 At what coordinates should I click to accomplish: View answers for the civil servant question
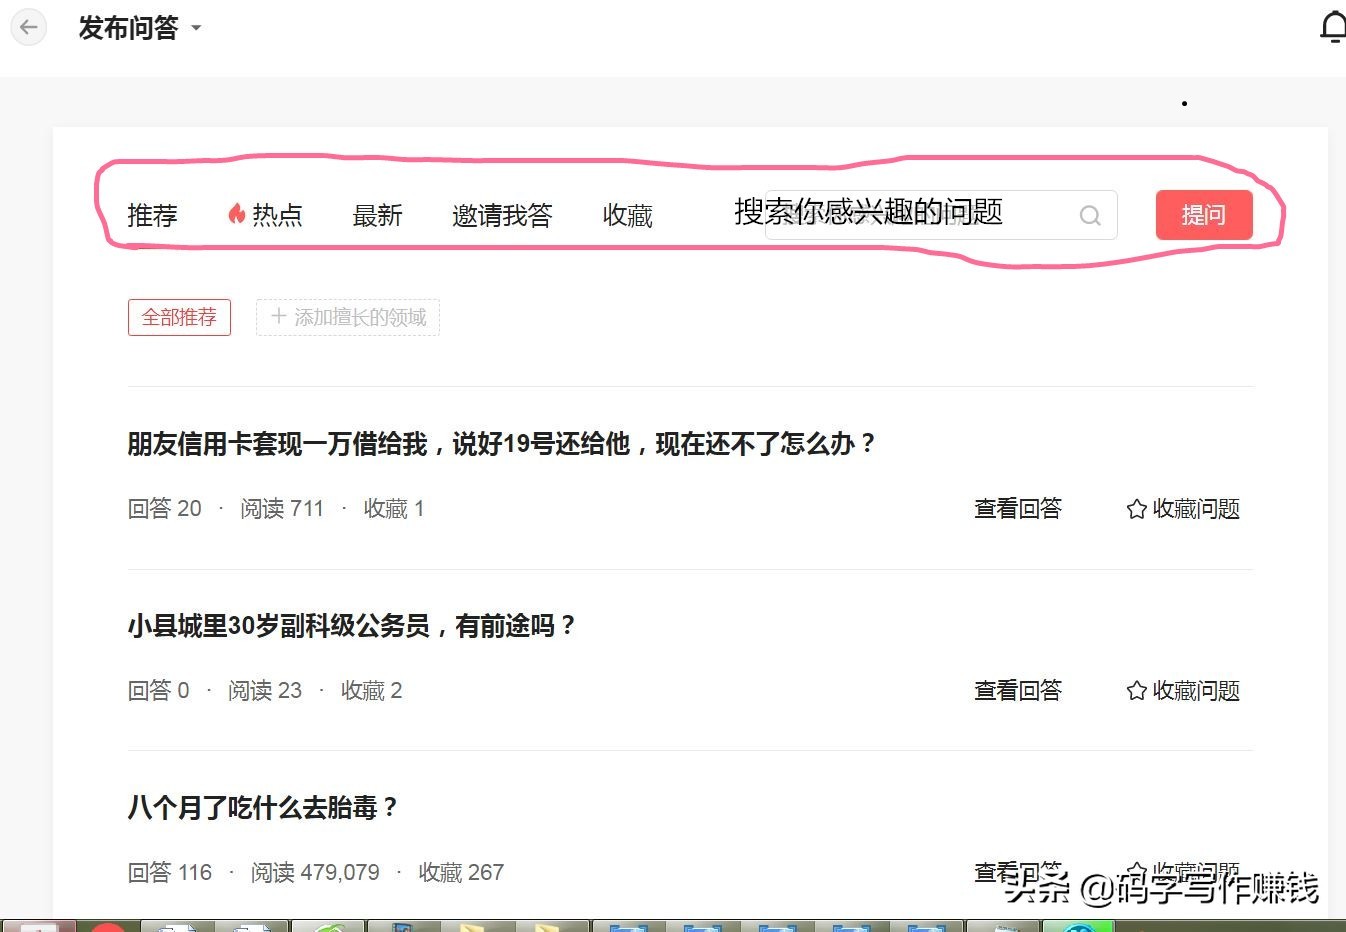tap(1017, 691)
